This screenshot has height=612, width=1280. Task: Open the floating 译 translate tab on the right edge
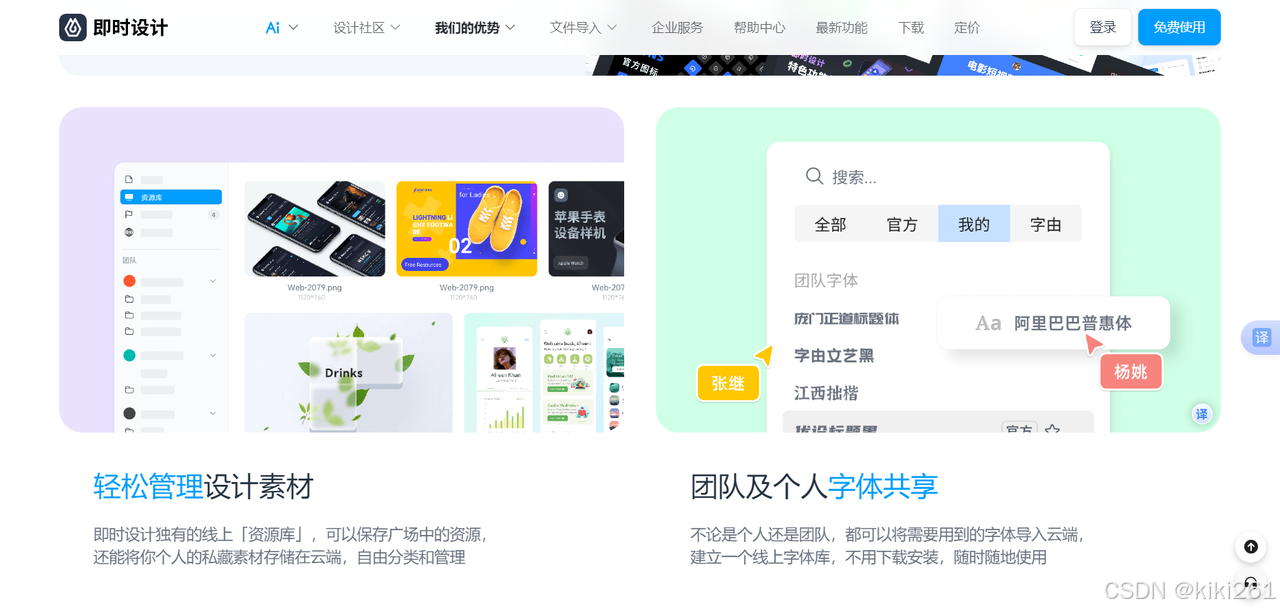(1261, 338)
